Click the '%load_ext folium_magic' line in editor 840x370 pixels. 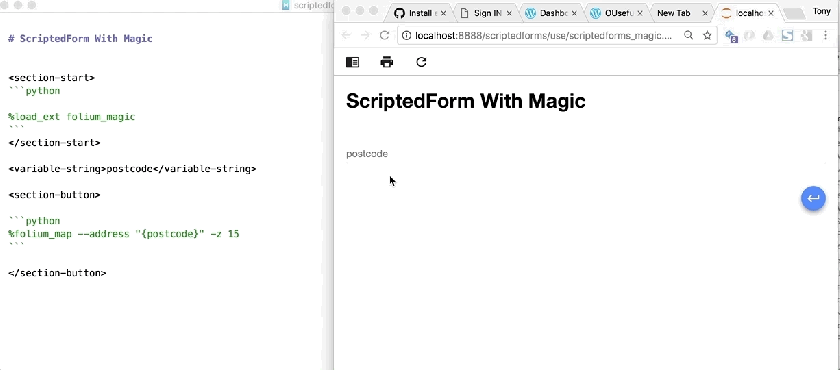point(71,117)
